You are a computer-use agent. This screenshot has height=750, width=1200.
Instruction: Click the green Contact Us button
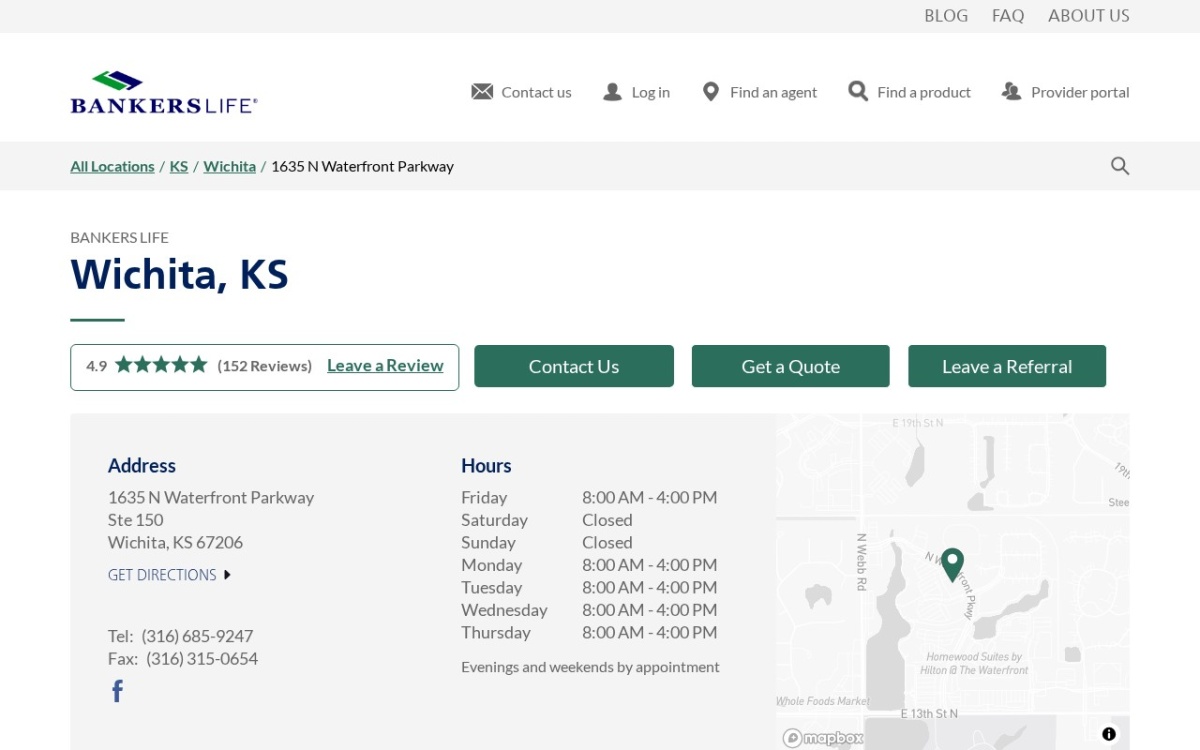[x=574, y=366]
